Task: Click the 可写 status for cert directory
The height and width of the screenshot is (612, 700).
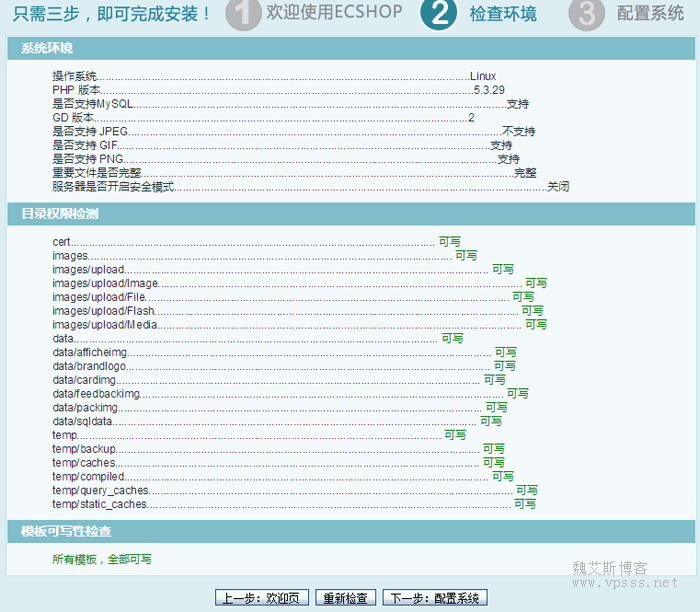Action: coord(450,242)
